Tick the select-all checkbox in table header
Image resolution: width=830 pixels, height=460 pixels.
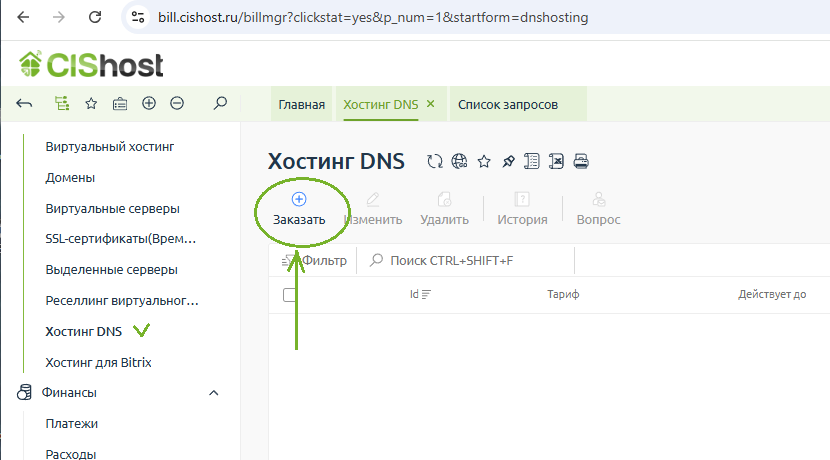click(x=290, y=295)
